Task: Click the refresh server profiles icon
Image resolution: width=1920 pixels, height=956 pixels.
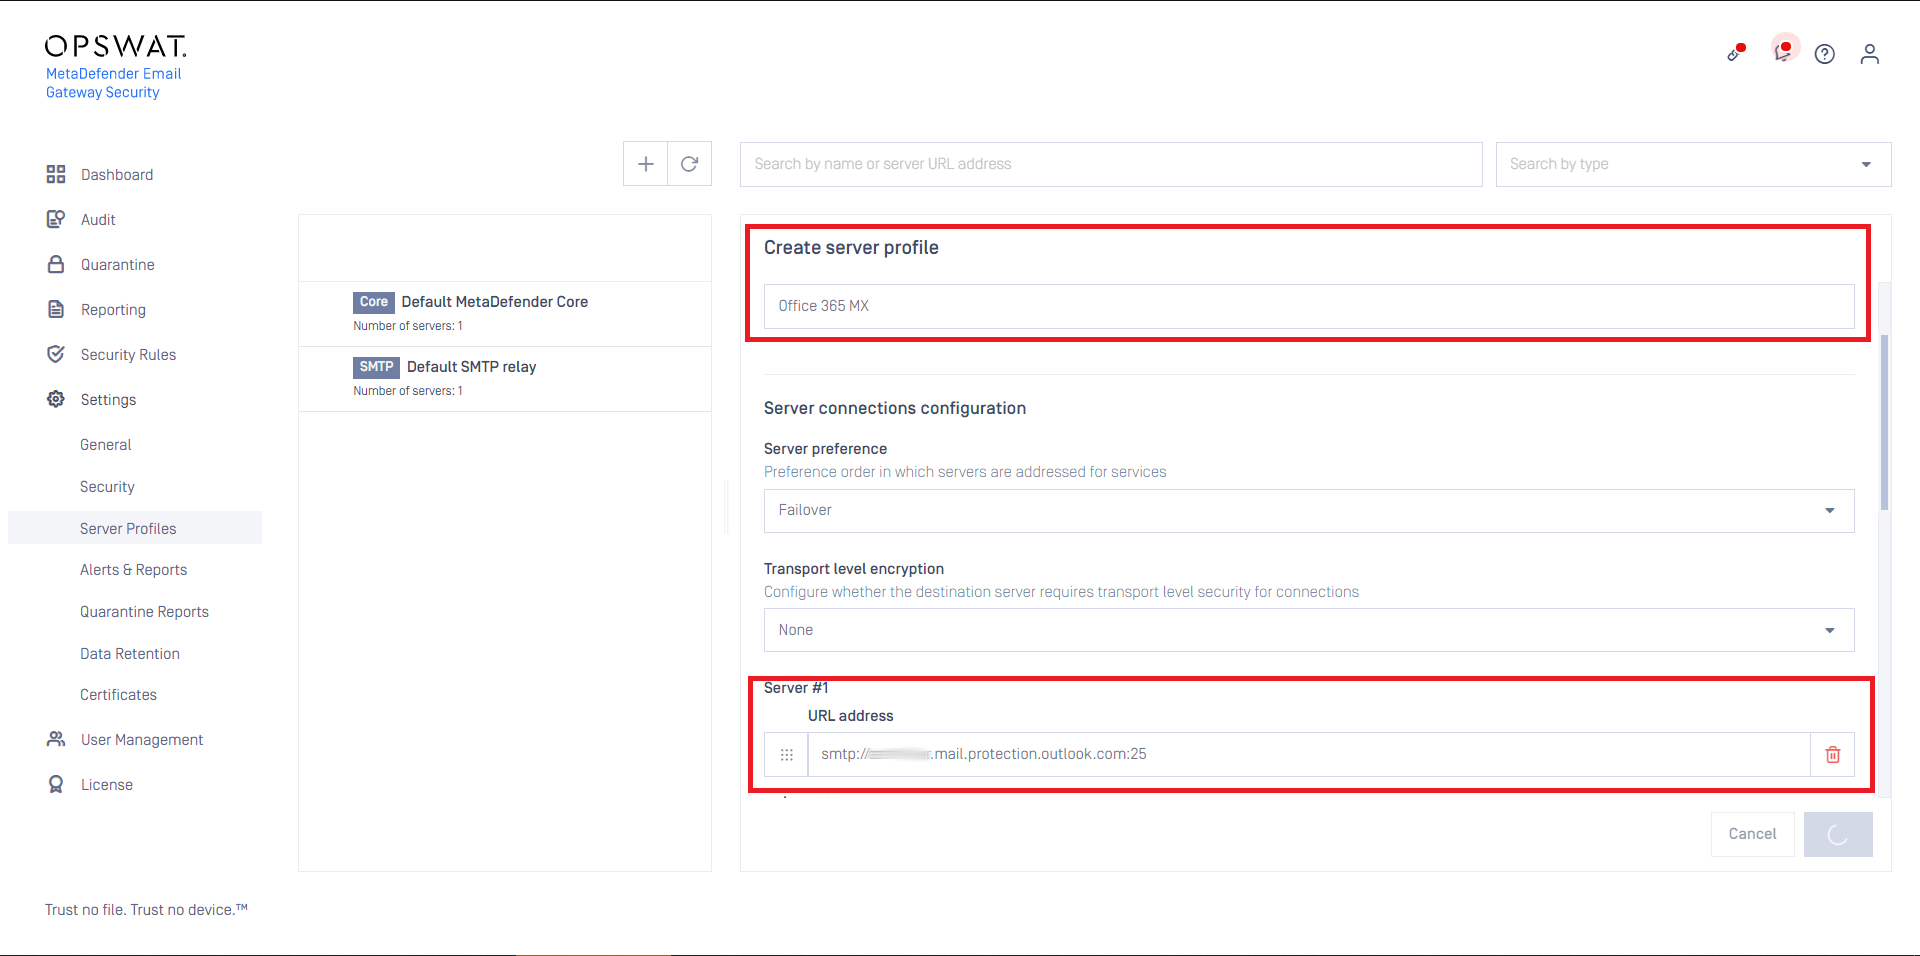Action: [x=689, y=164]
